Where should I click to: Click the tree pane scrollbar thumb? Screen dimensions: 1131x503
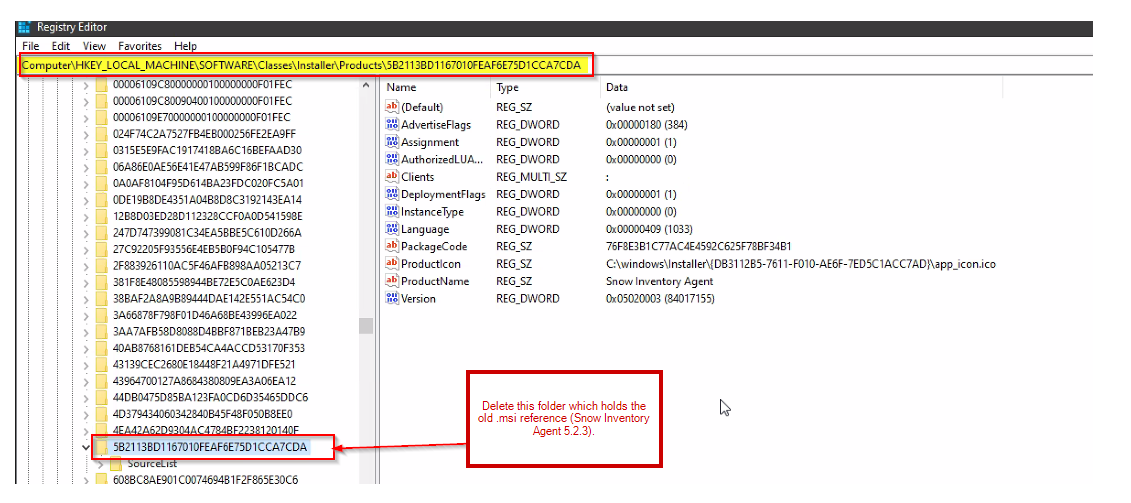click(x=366, y=326)
